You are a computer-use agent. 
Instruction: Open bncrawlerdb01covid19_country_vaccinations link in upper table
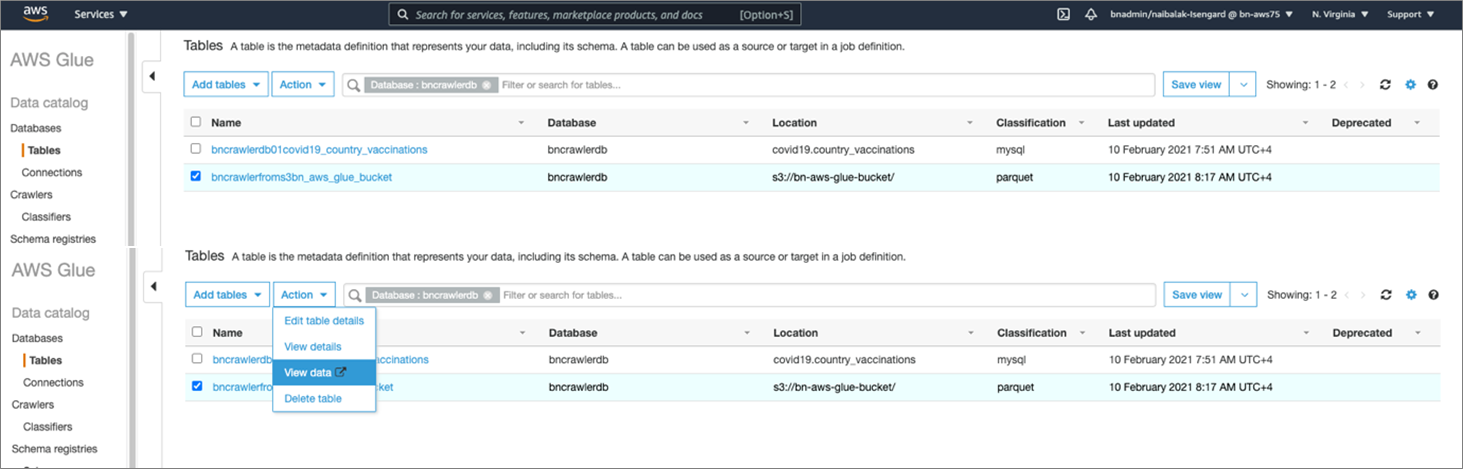(x=319, y=150)
